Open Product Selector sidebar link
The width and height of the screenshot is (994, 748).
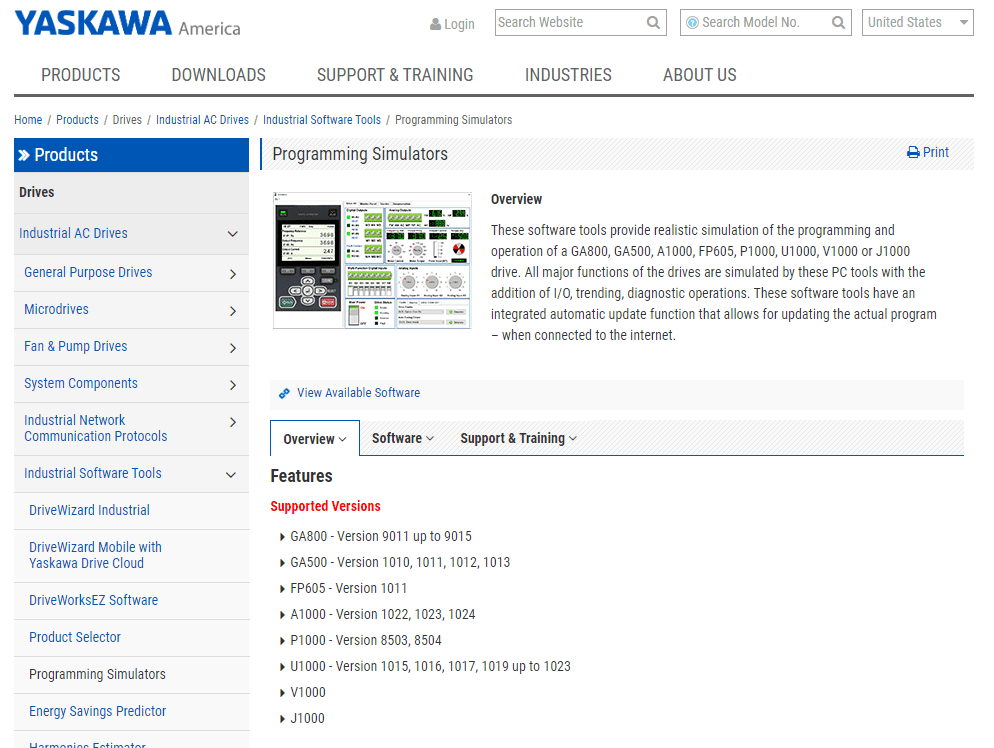pos(75,637)
